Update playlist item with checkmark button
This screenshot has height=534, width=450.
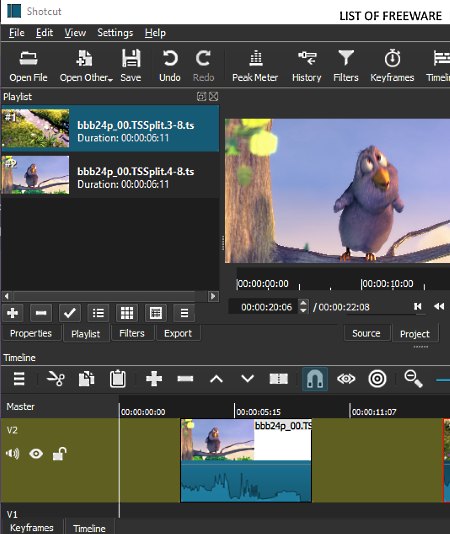(70, 313)
